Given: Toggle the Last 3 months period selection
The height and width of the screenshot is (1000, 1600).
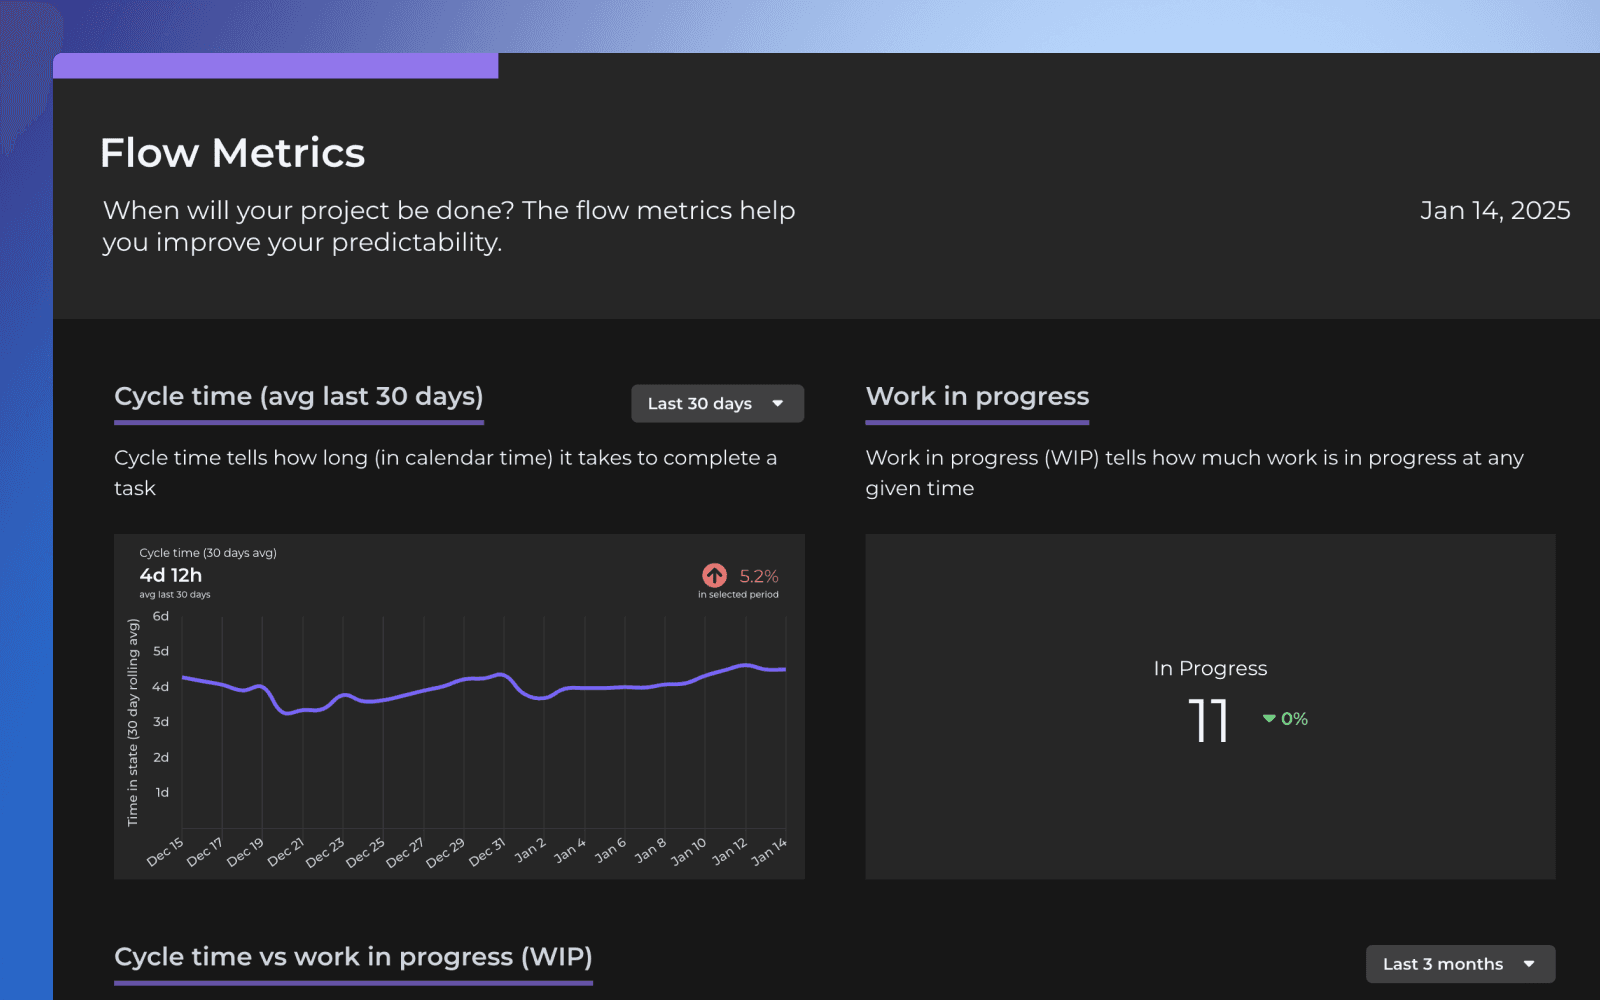Looking at the screenshot, I should pos(1459,964).
